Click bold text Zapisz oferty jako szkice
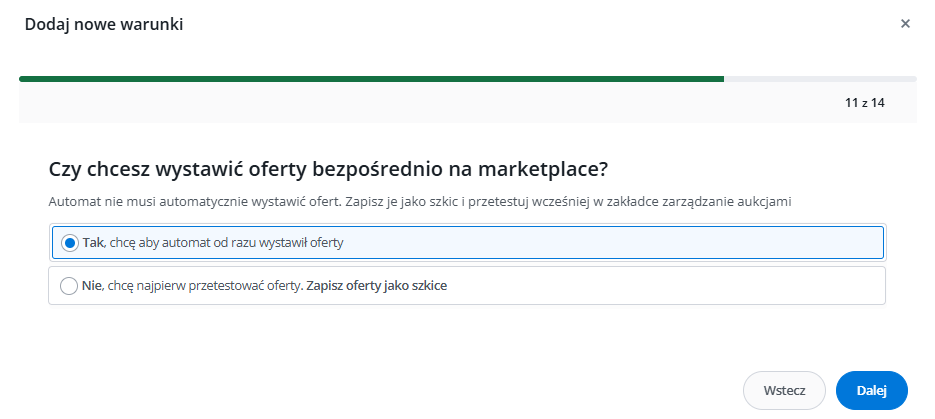The image size is (935, 419). pos(377,286)
